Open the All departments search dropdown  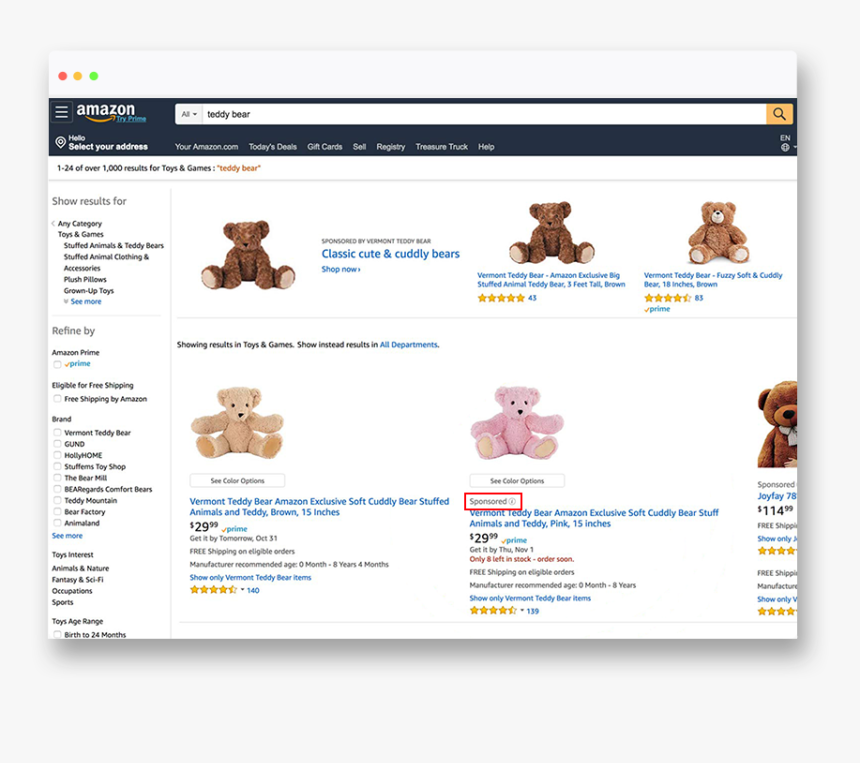point(189,114)
